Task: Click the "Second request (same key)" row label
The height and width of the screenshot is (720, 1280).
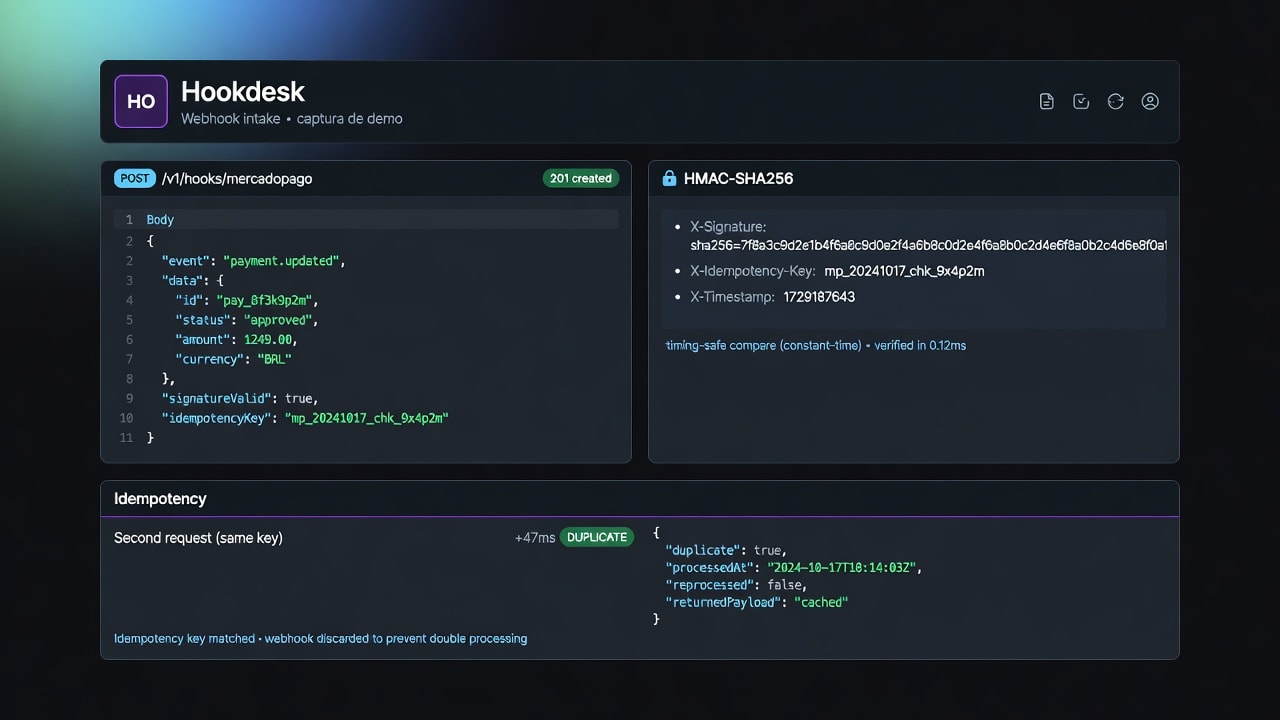Action: pos(198,538)
